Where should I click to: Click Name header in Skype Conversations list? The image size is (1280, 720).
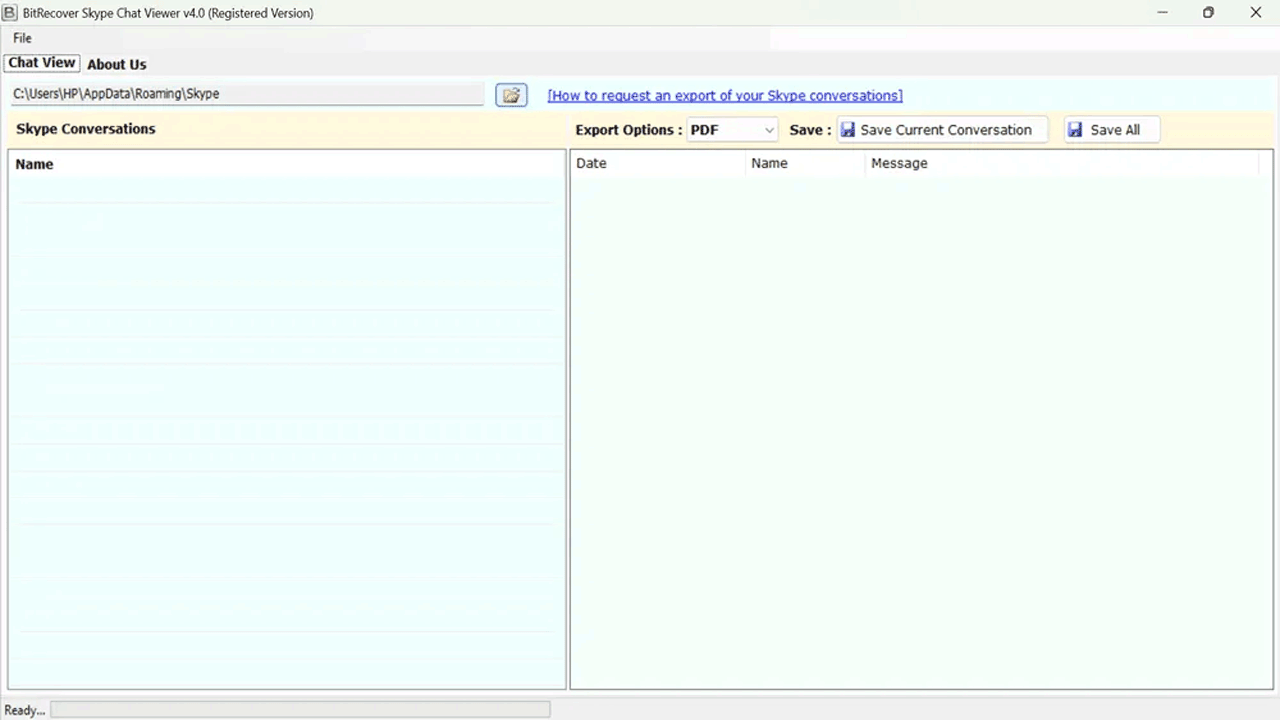[x=287, y=164]
